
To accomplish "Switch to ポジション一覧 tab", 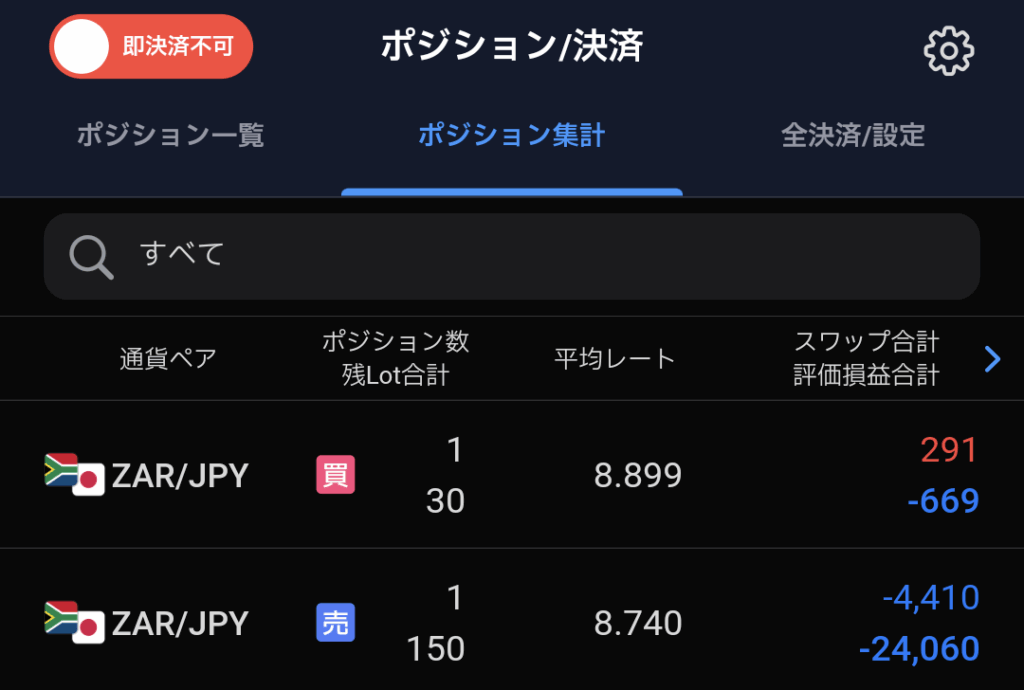I will pyautogui.click(x=170, y=136).
